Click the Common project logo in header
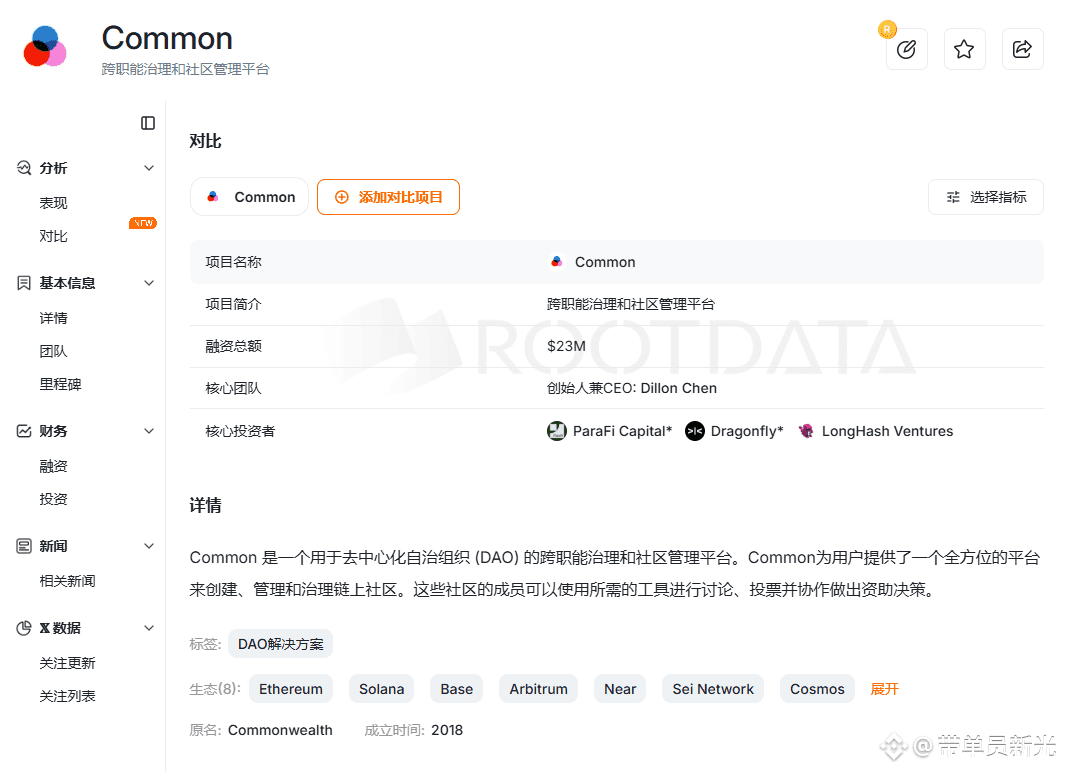Viewport: 1065px width, 772px height. click(x=45, y=46)
